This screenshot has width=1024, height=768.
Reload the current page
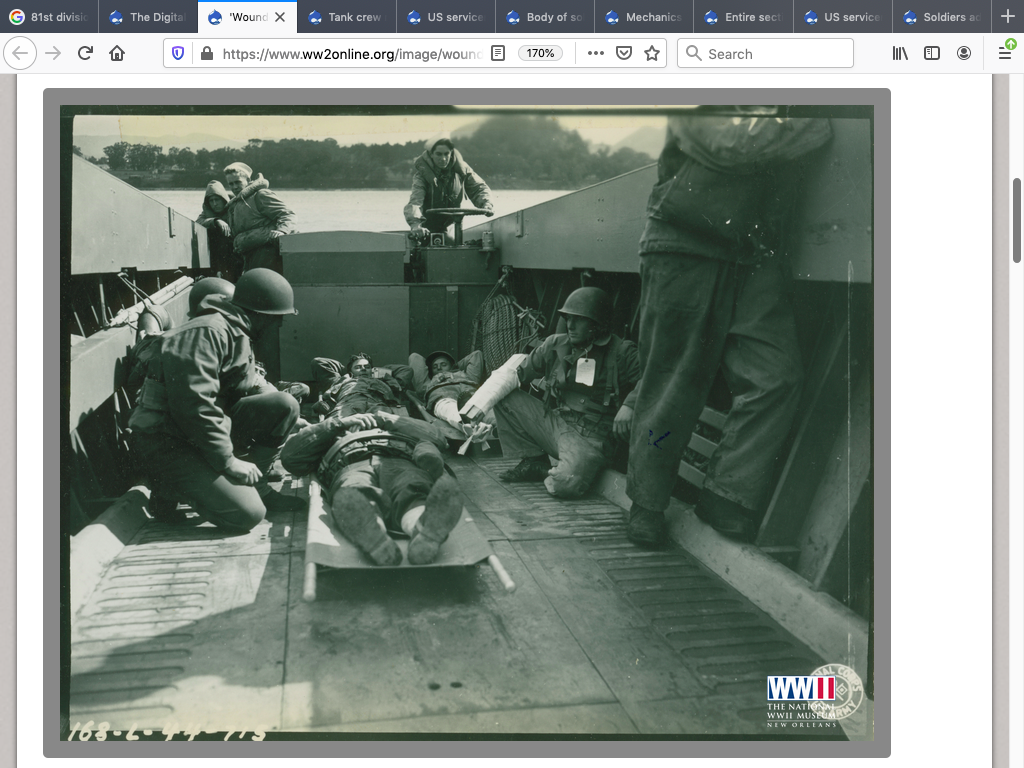[85, 53]
